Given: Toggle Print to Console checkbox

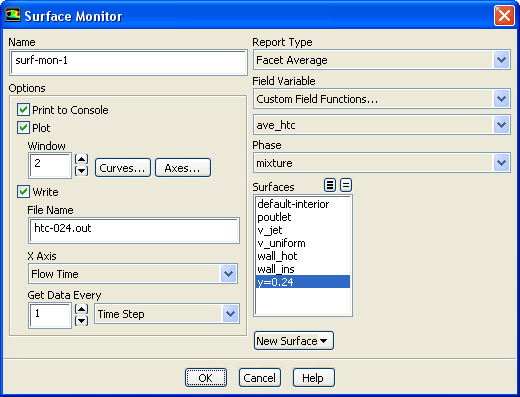Looking at the screenshot, I should click(23, 110).
